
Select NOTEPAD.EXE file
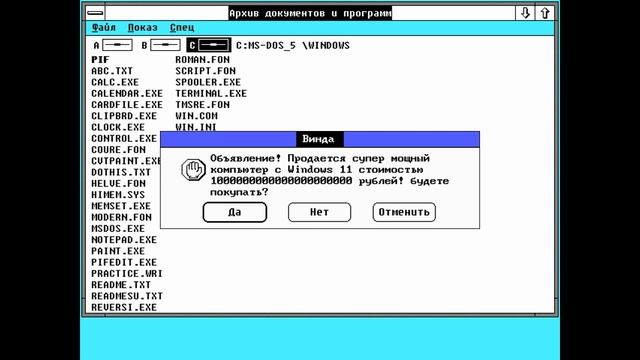[x=124, y=240]
